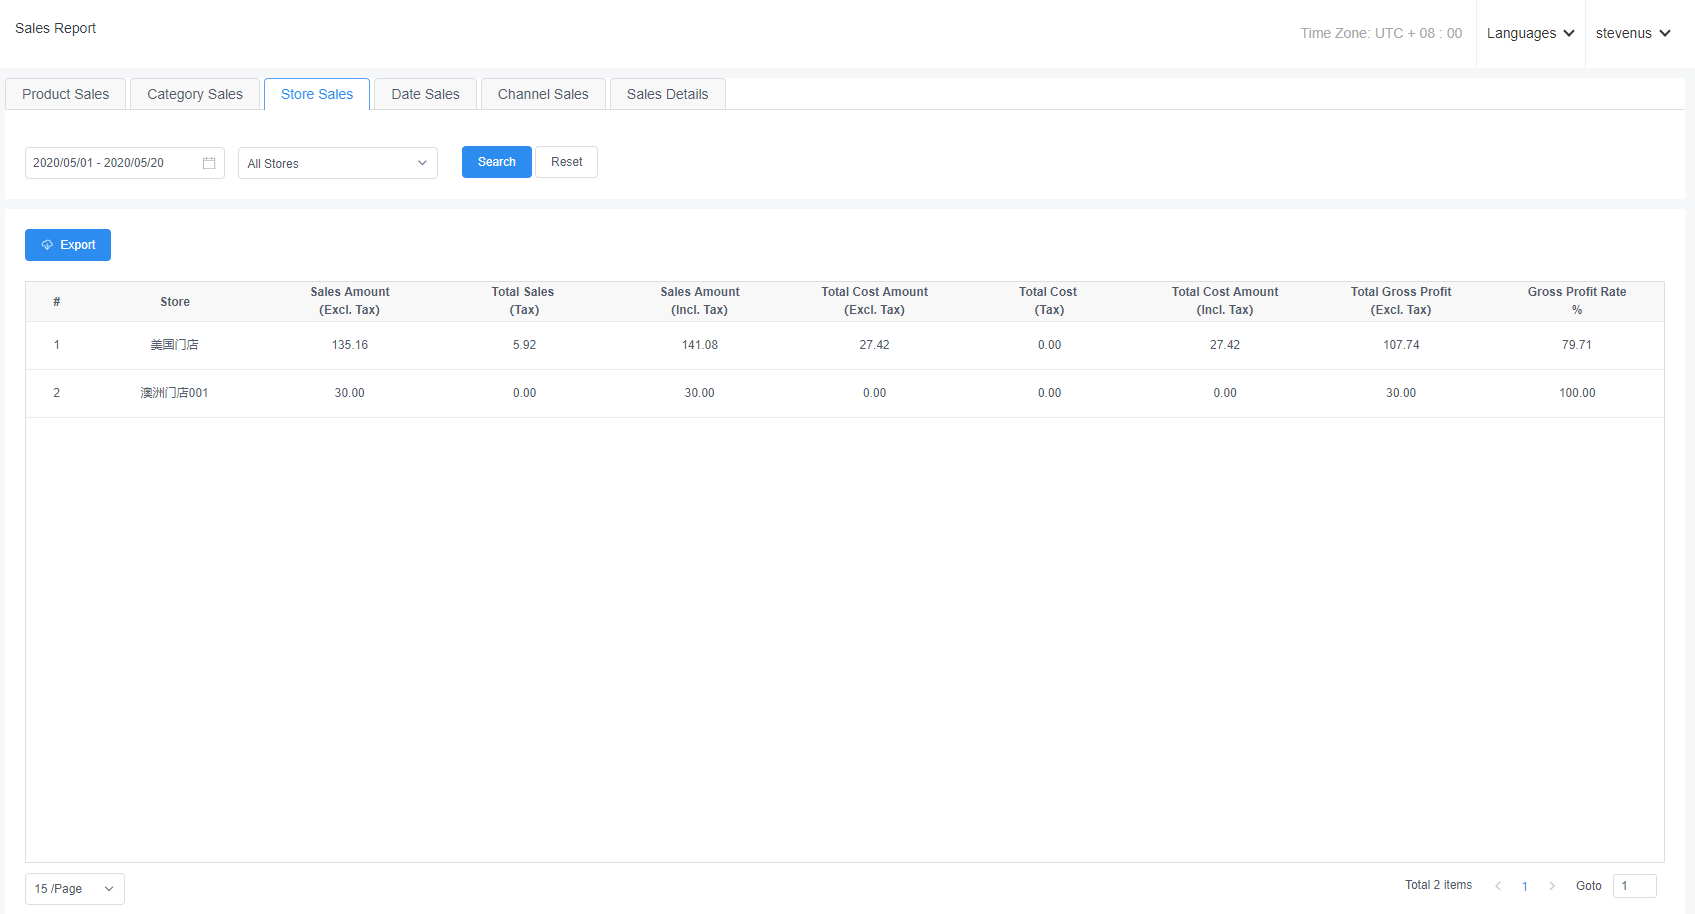Switch to the Category Sales tab
1695x914 pixels.
click(195, 94)
